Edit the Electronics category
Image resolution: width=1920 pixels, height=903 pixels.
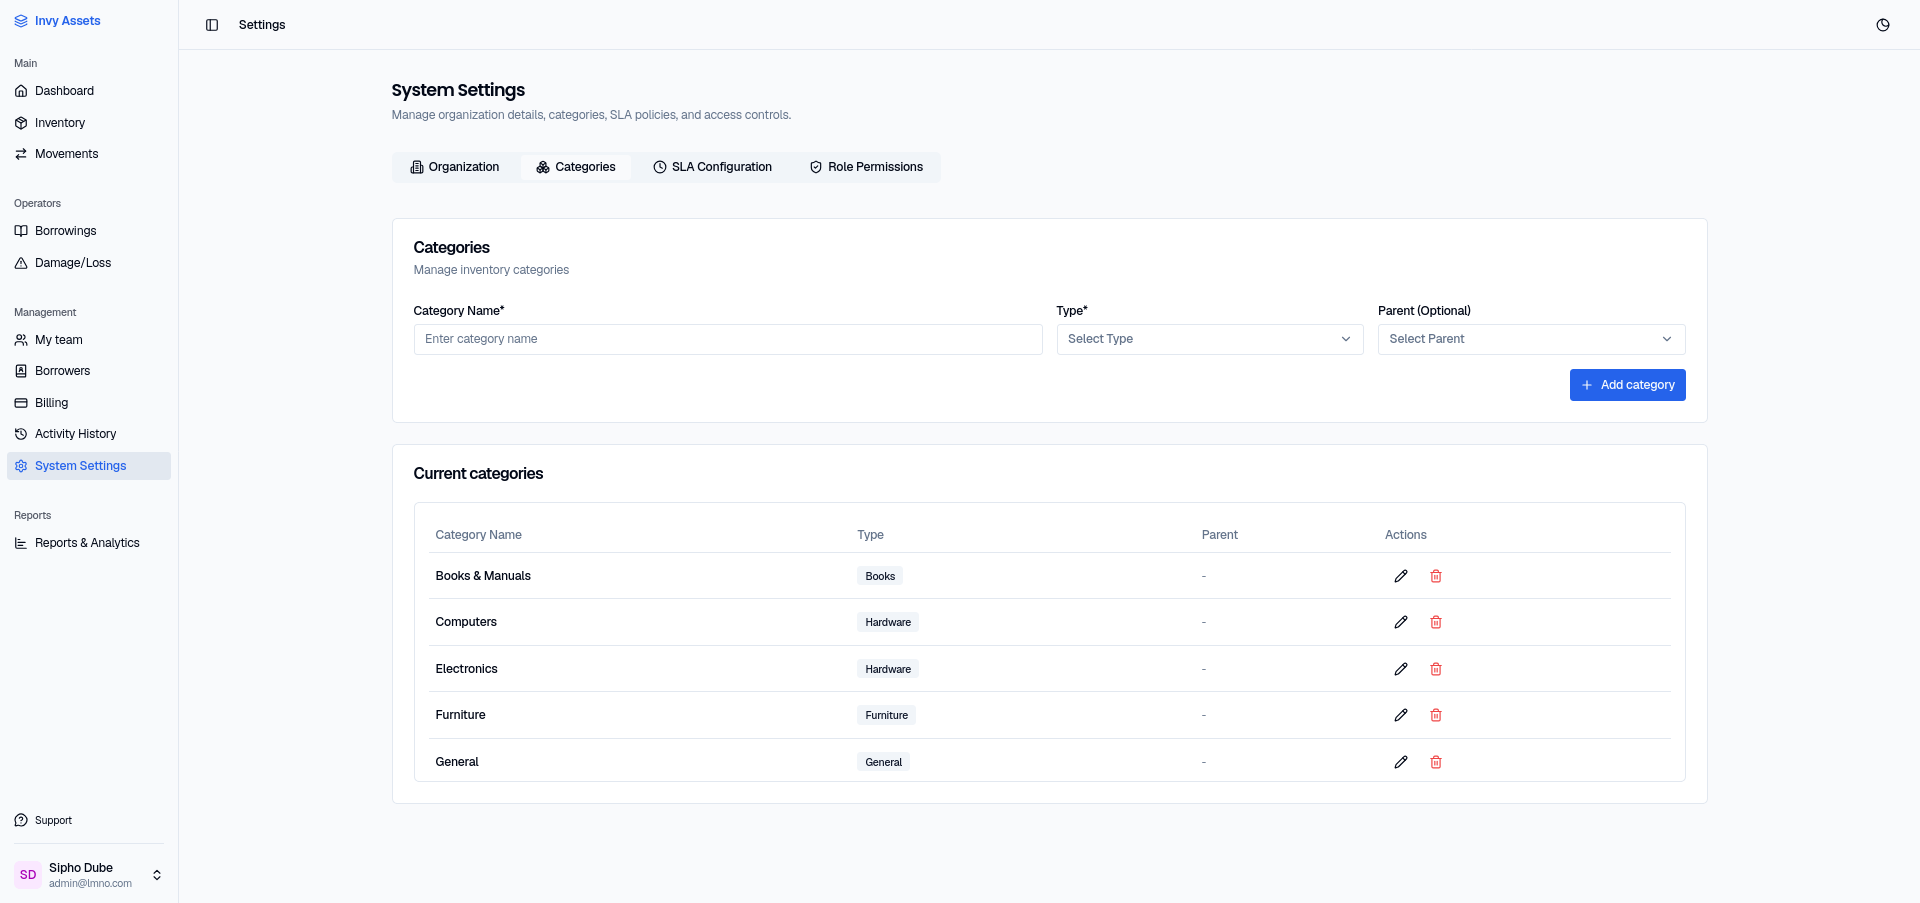[x=1401, y=669]
